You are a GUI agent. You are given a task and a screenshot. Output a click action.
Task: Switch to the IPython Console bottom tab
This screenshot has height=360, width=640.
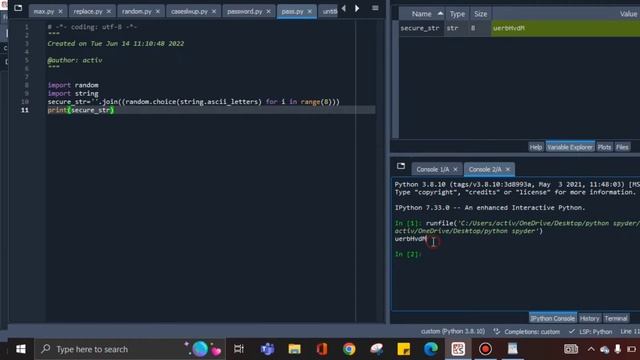click(552, 318)
